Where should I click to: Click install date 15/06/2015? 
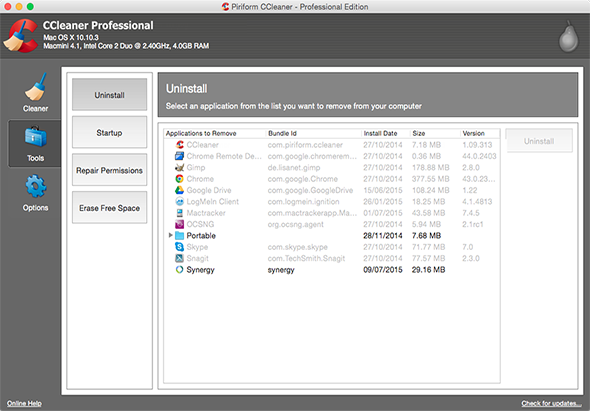[383, 190]
